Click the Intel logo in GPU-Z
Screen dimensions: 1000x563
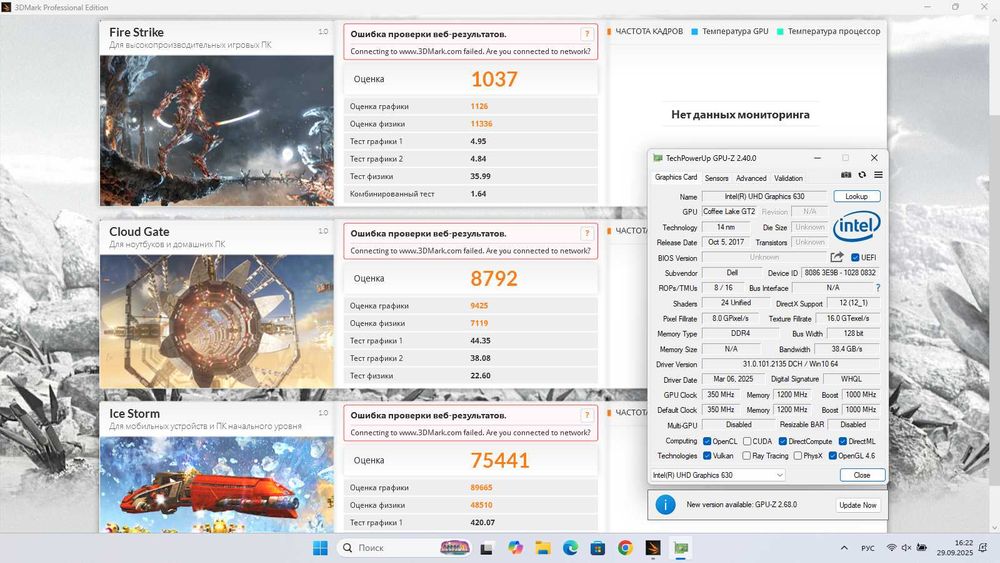coord(857,226)
